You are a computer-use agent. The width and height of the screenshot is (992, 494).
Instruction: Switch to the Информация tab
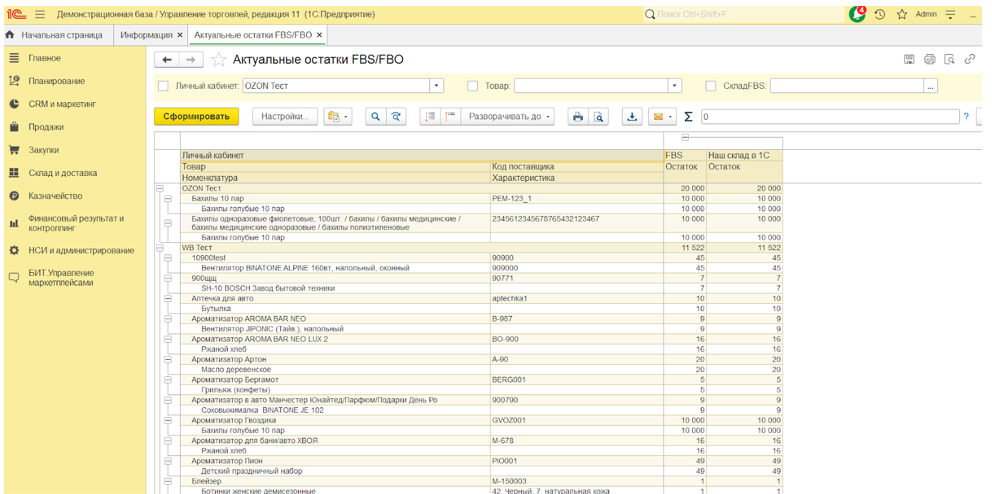[146, 35]
